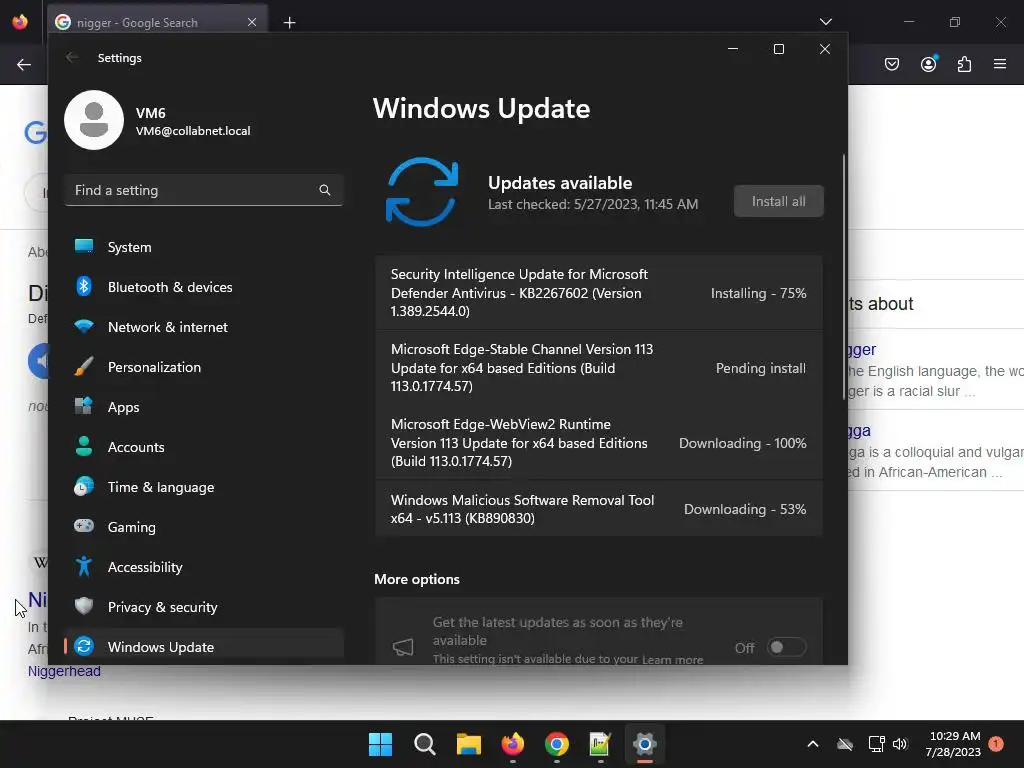The image size is (1024, 768).
Task: Select the Microsoft Edge-Stable Channel update row
Action: click(599, 368)
